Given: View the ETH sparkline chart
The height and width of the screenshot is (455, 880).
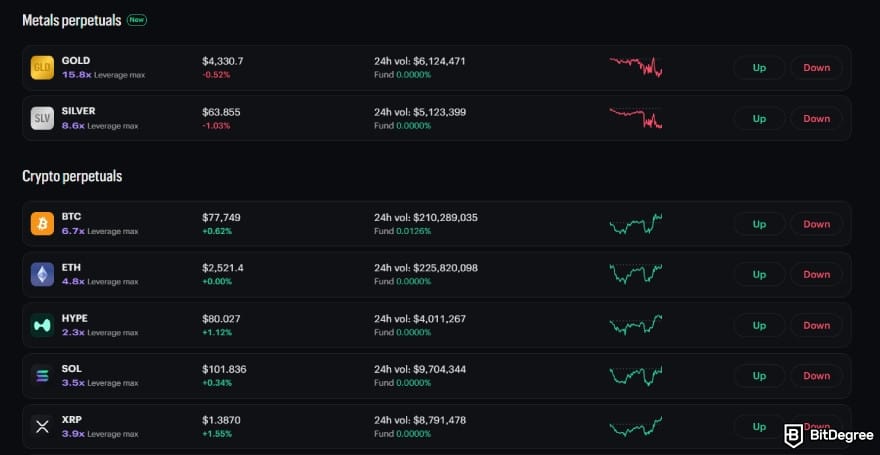Looking at the screenshot, I should [x=636, y=274].
